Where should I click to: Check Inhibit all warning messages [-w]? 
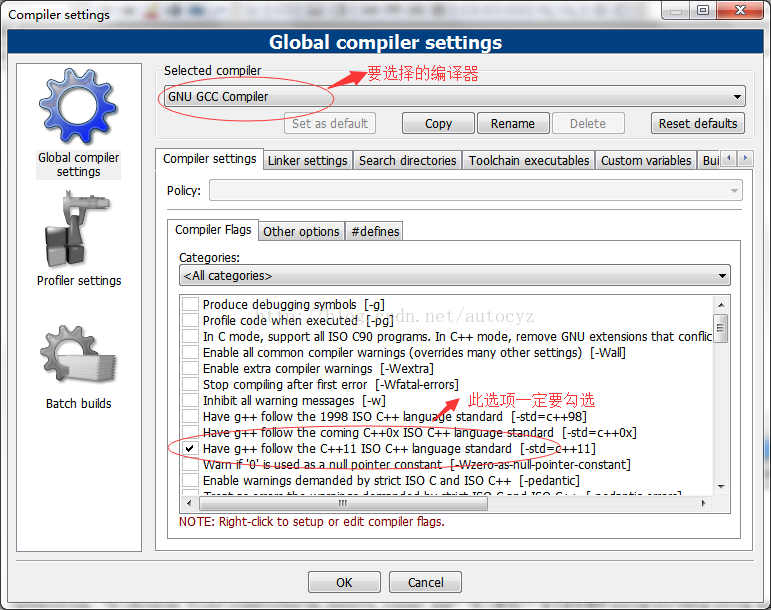190,400
